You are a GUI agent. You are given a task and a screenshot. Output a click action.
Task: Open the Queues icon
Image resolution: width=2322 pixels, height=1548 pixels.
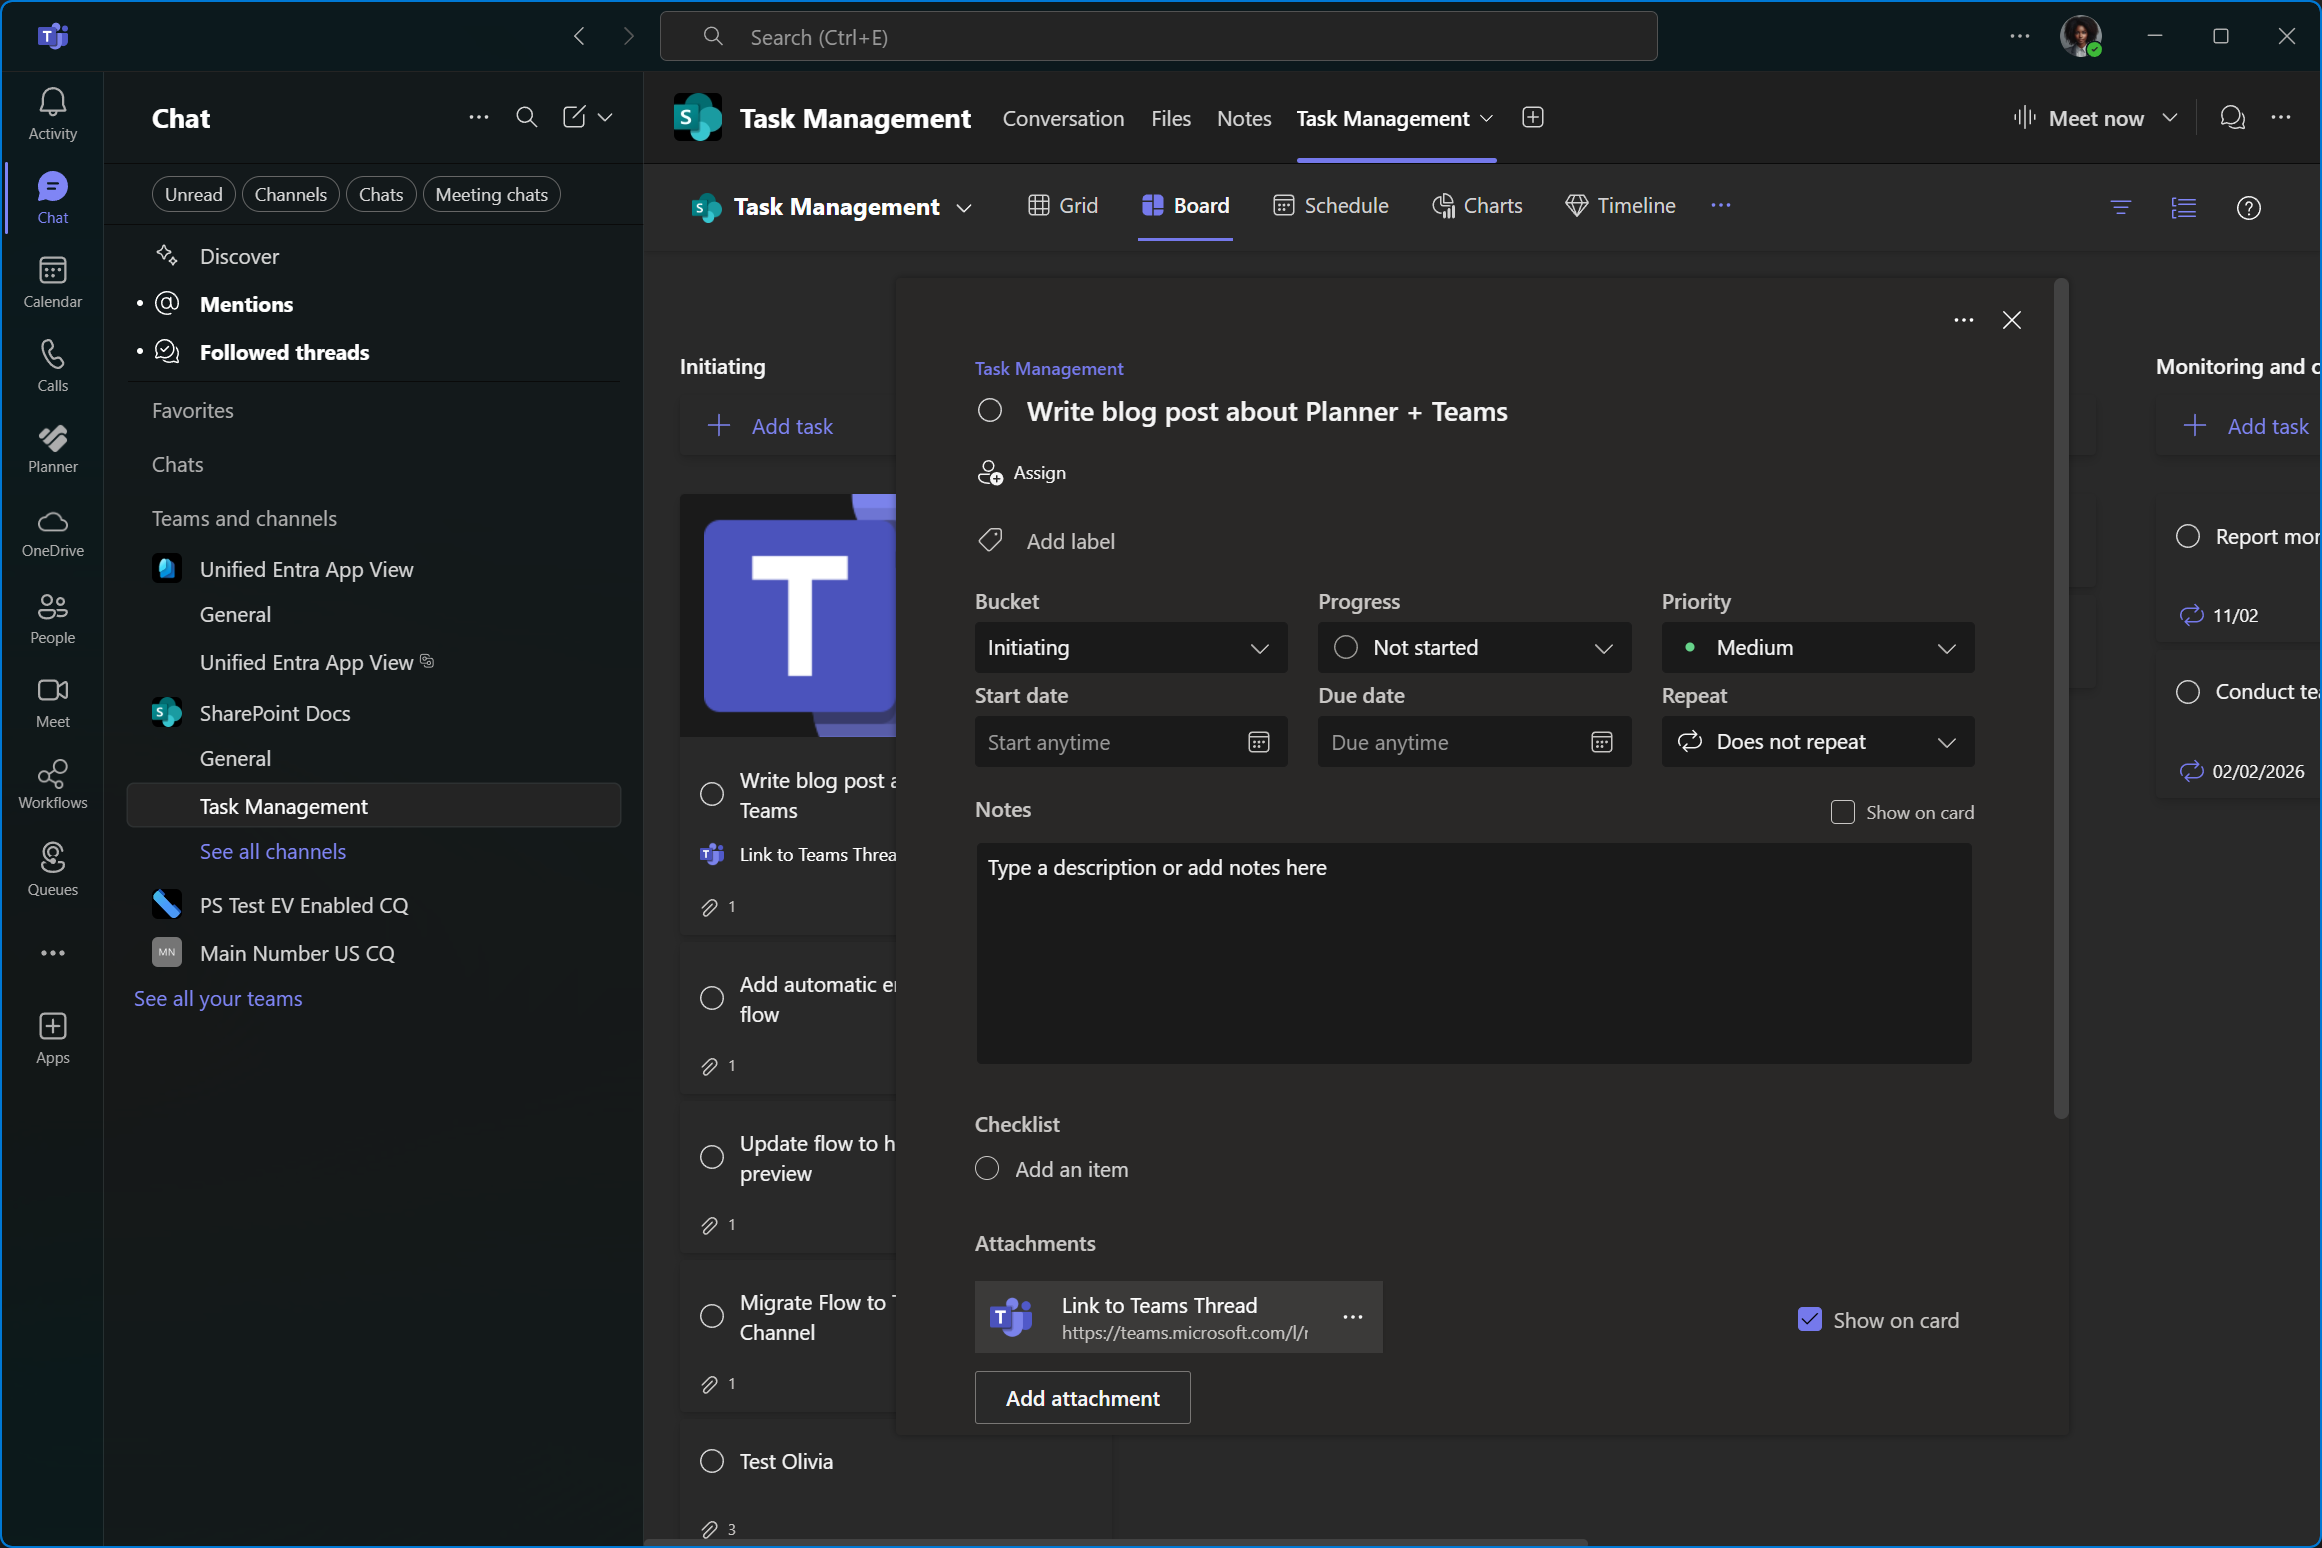[52, 857]
